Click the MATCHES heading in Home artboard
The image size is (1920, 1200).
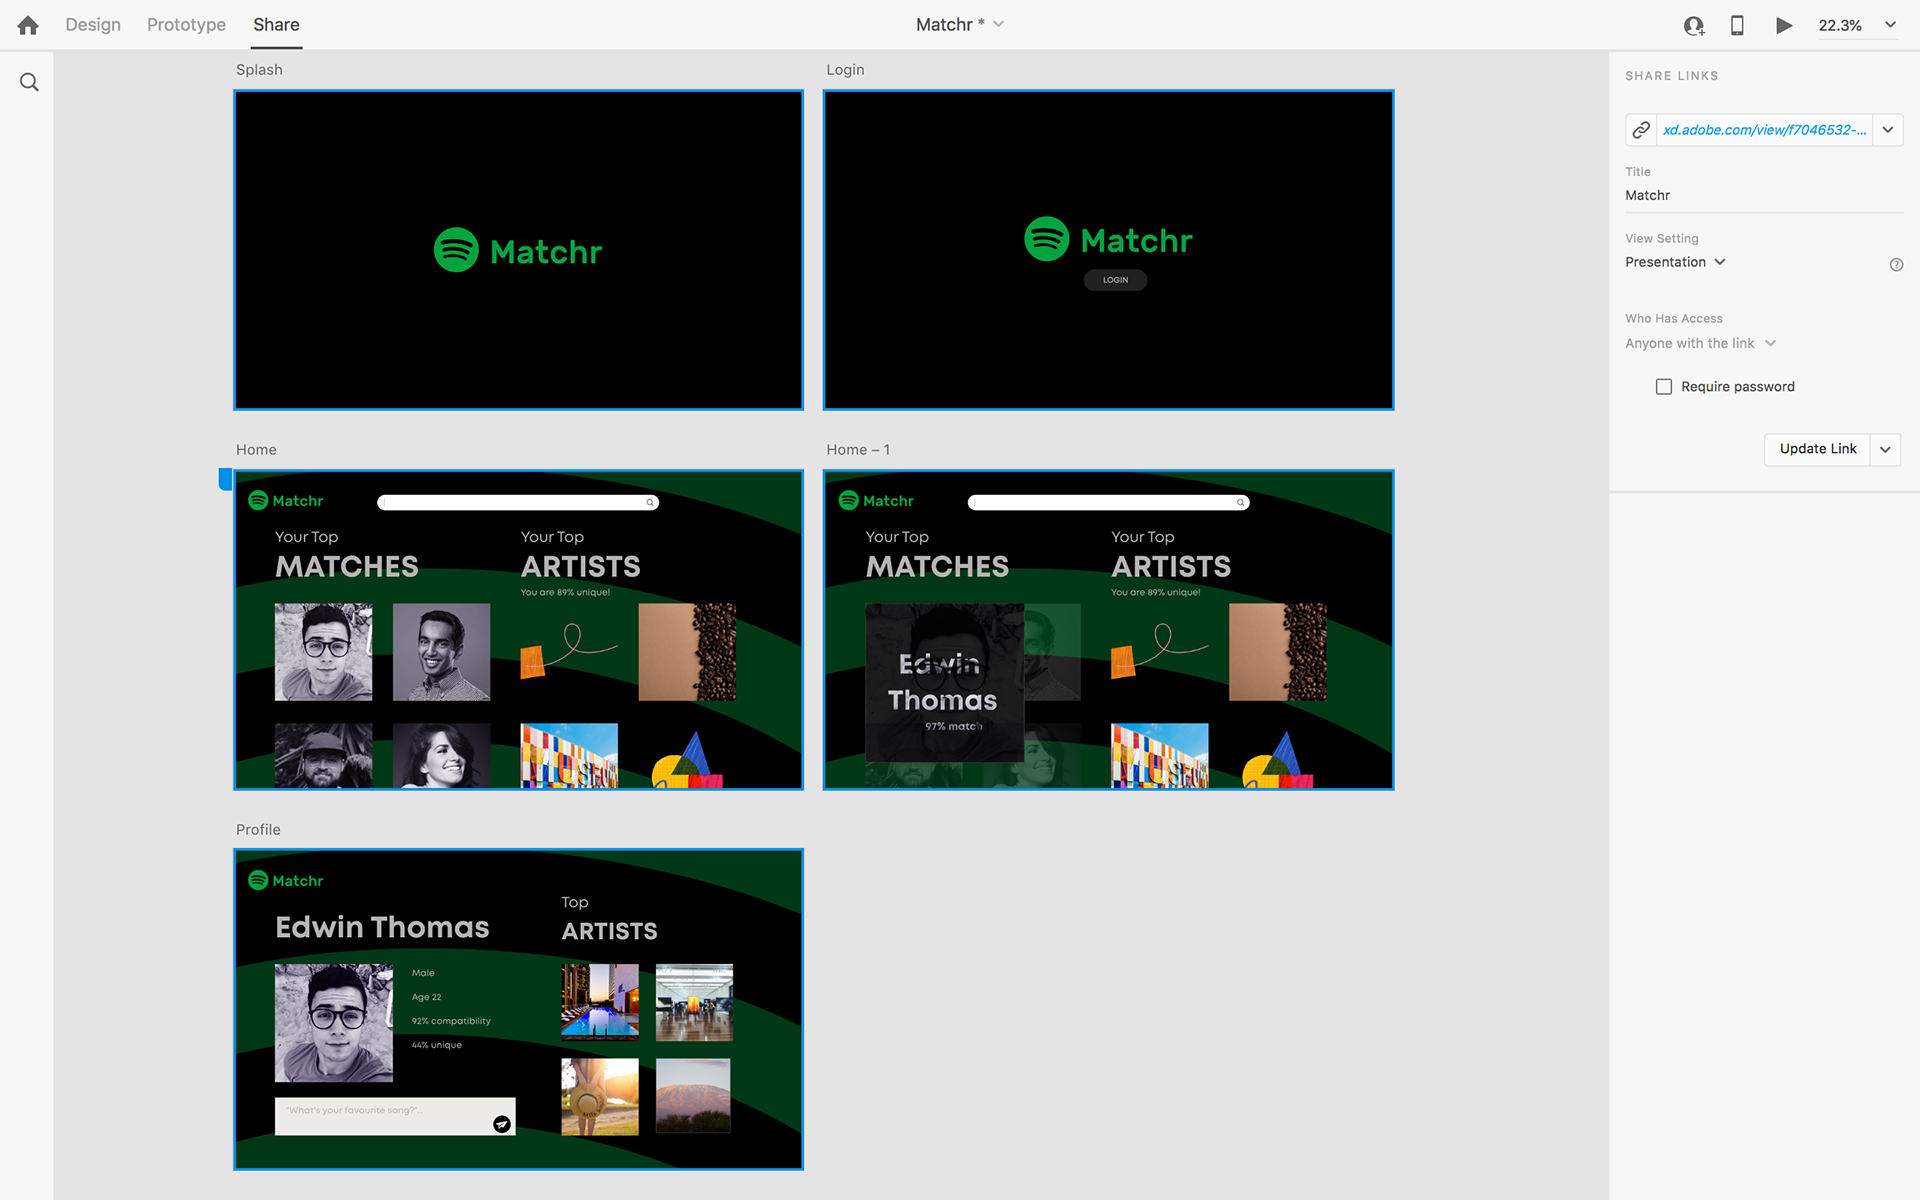point(347,567)
